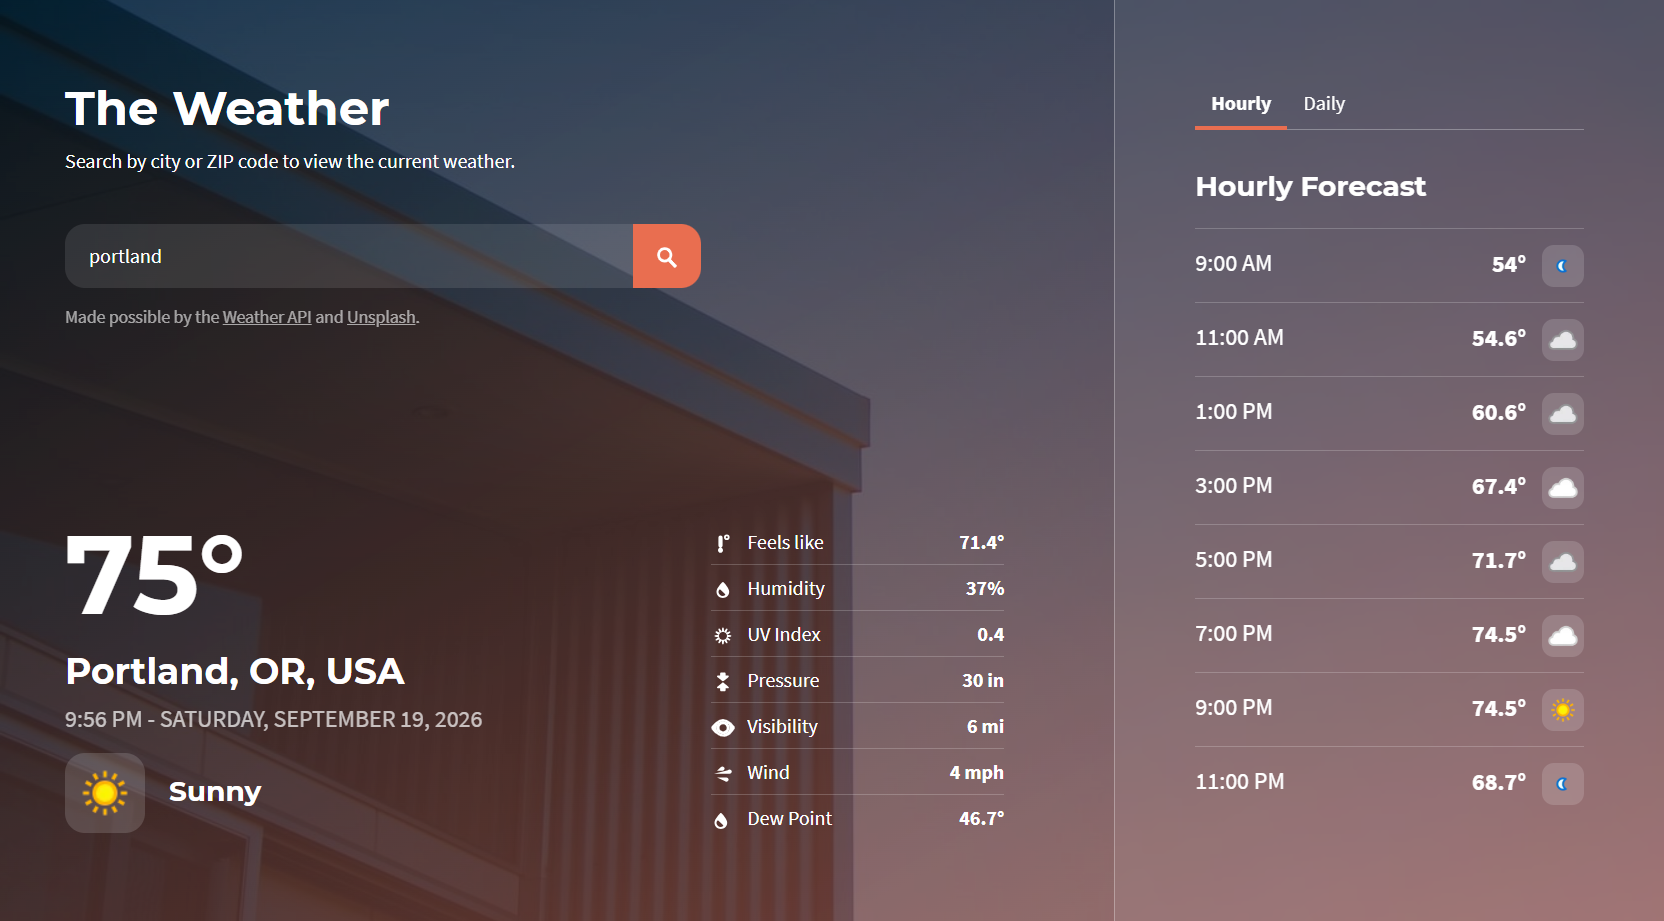Click the UV Index sun icon

pyautogui.click(x=723, y=636)
